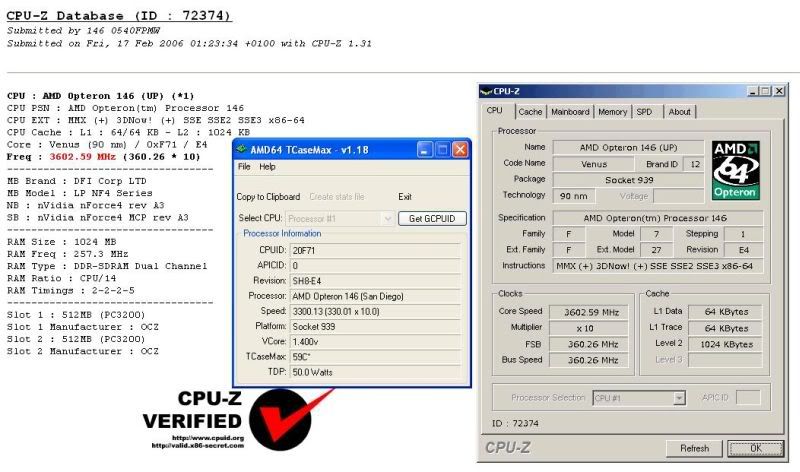Screen dimensions: 800x472
Task: Click the CPU-Z title bar app icon
Action: coord(486,91)
